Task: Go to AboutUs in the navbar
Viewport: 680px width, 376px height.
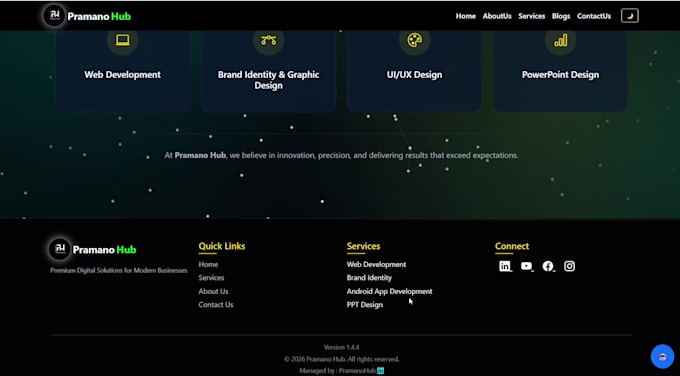Action: tap(497, 16)
